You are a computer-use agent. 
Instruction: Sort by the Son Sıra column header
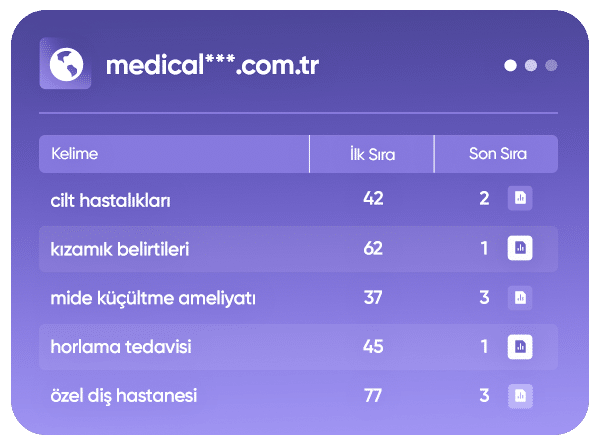click(x=497, y=154)
